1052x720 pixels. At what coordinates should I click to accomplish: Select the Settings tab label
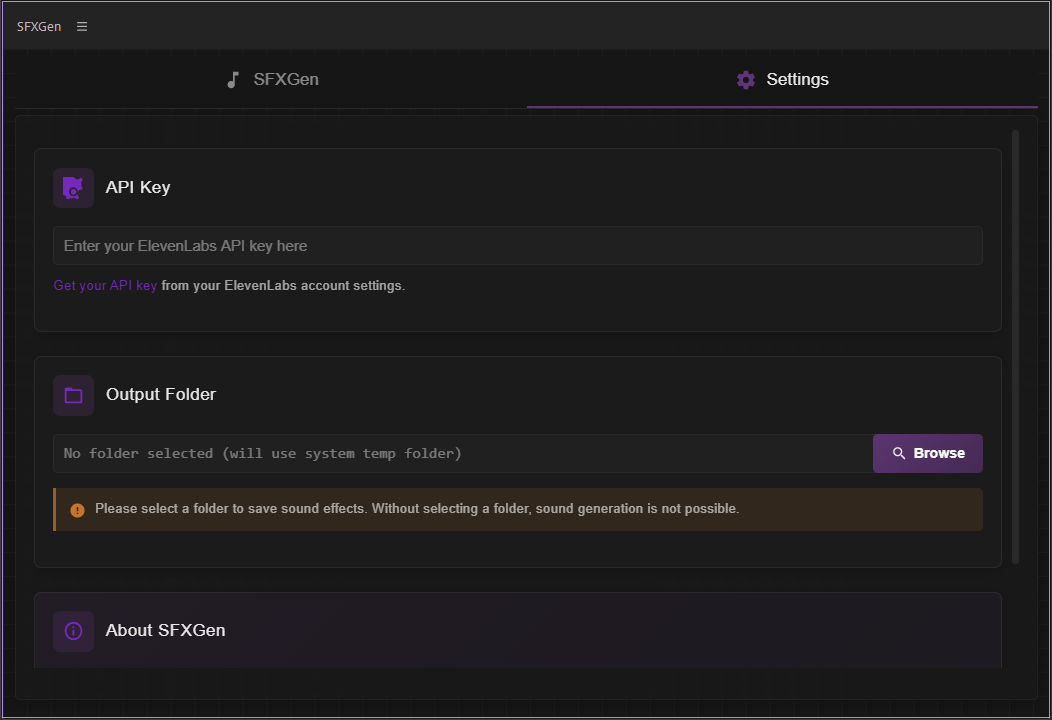(797, 80)
